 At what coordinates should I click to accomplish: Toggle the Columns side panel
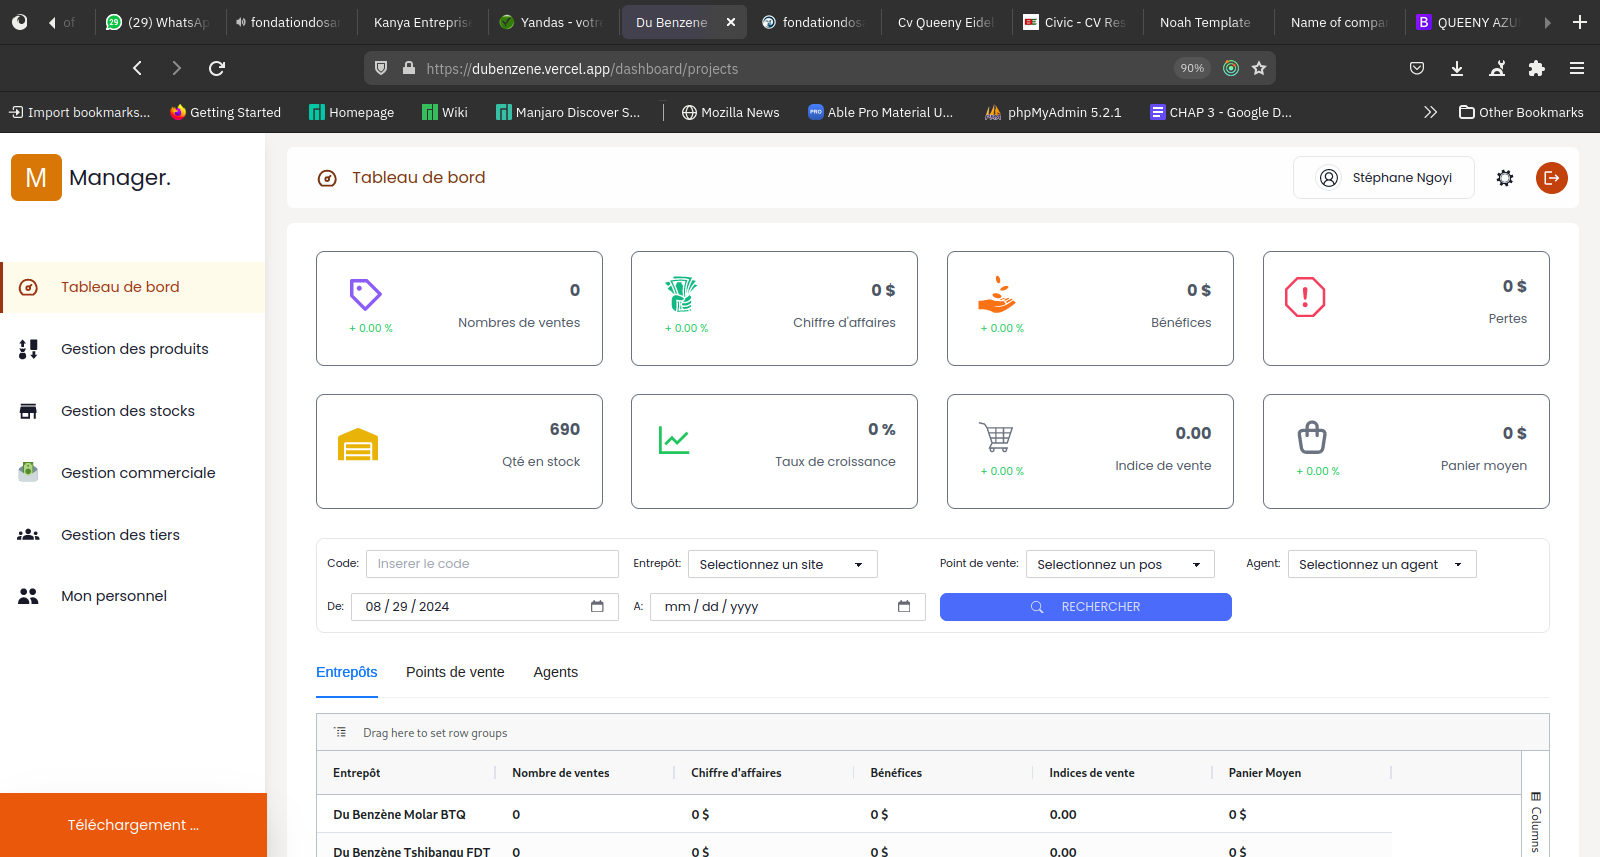(x=1535, y=822)
